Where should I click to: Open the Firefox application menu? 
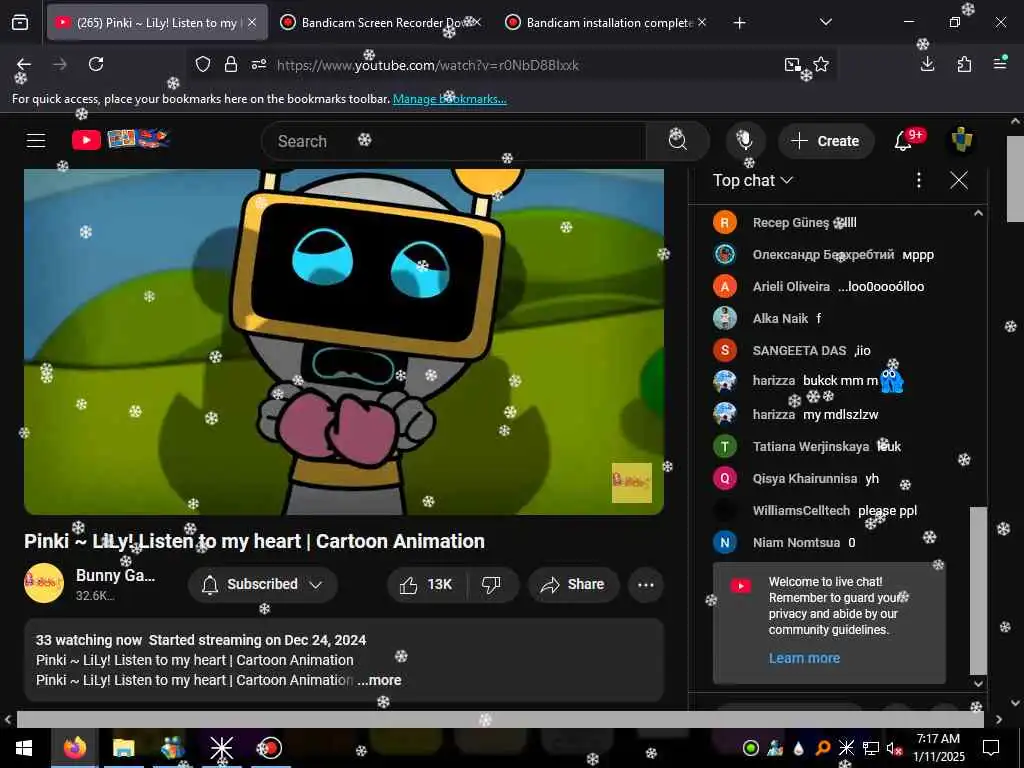(1000, 63)
